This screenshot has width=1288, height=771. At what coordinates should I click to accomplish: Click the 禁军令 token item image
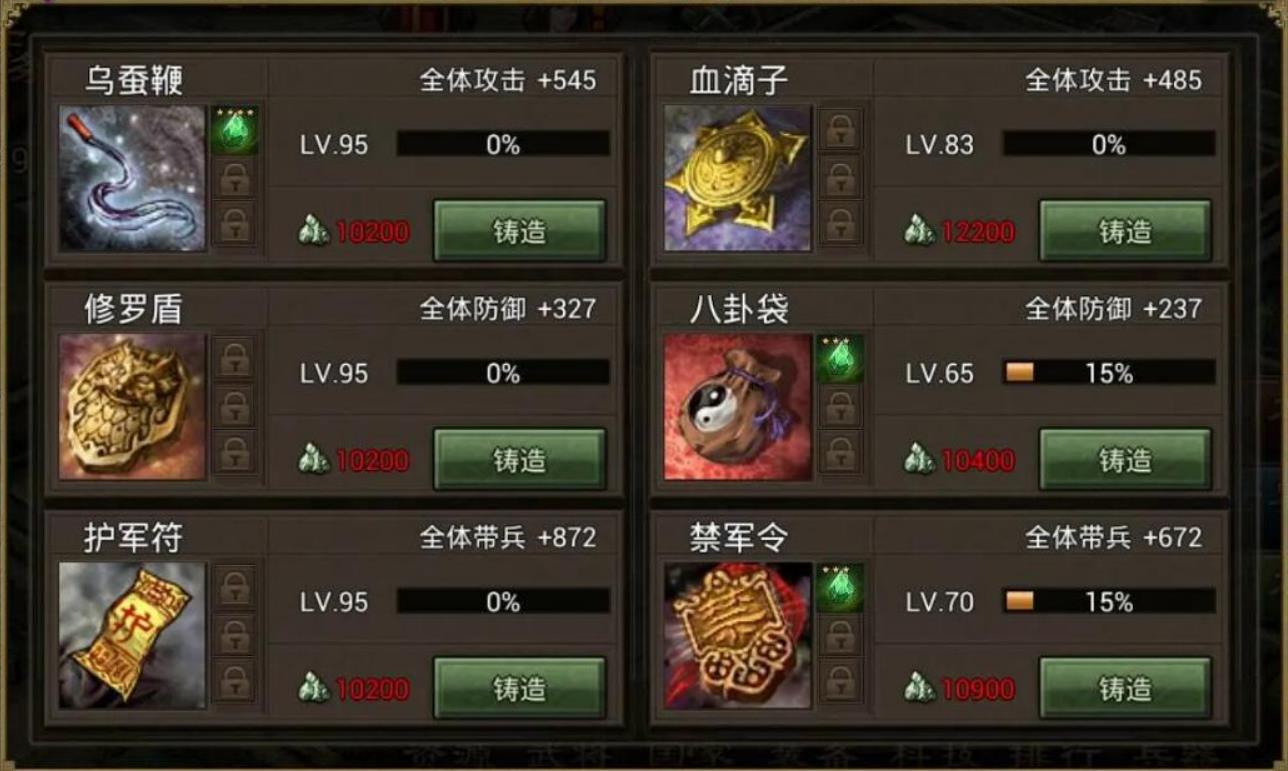point(738,636)
